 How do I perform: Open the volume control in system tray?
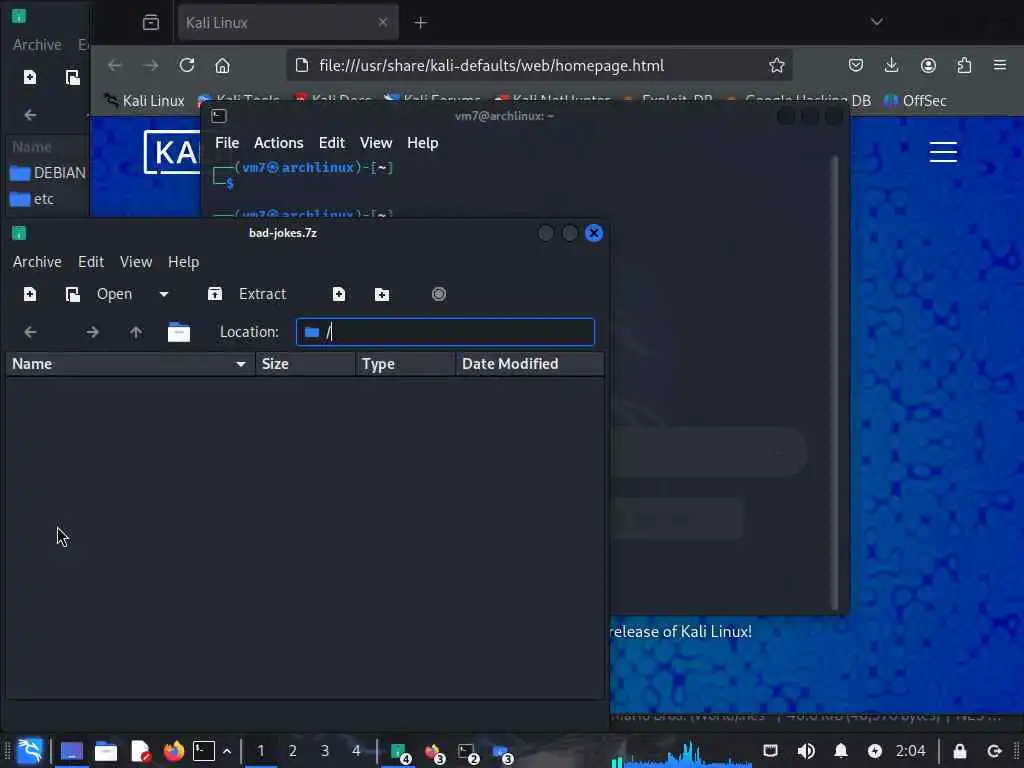[x=806, y=752]
